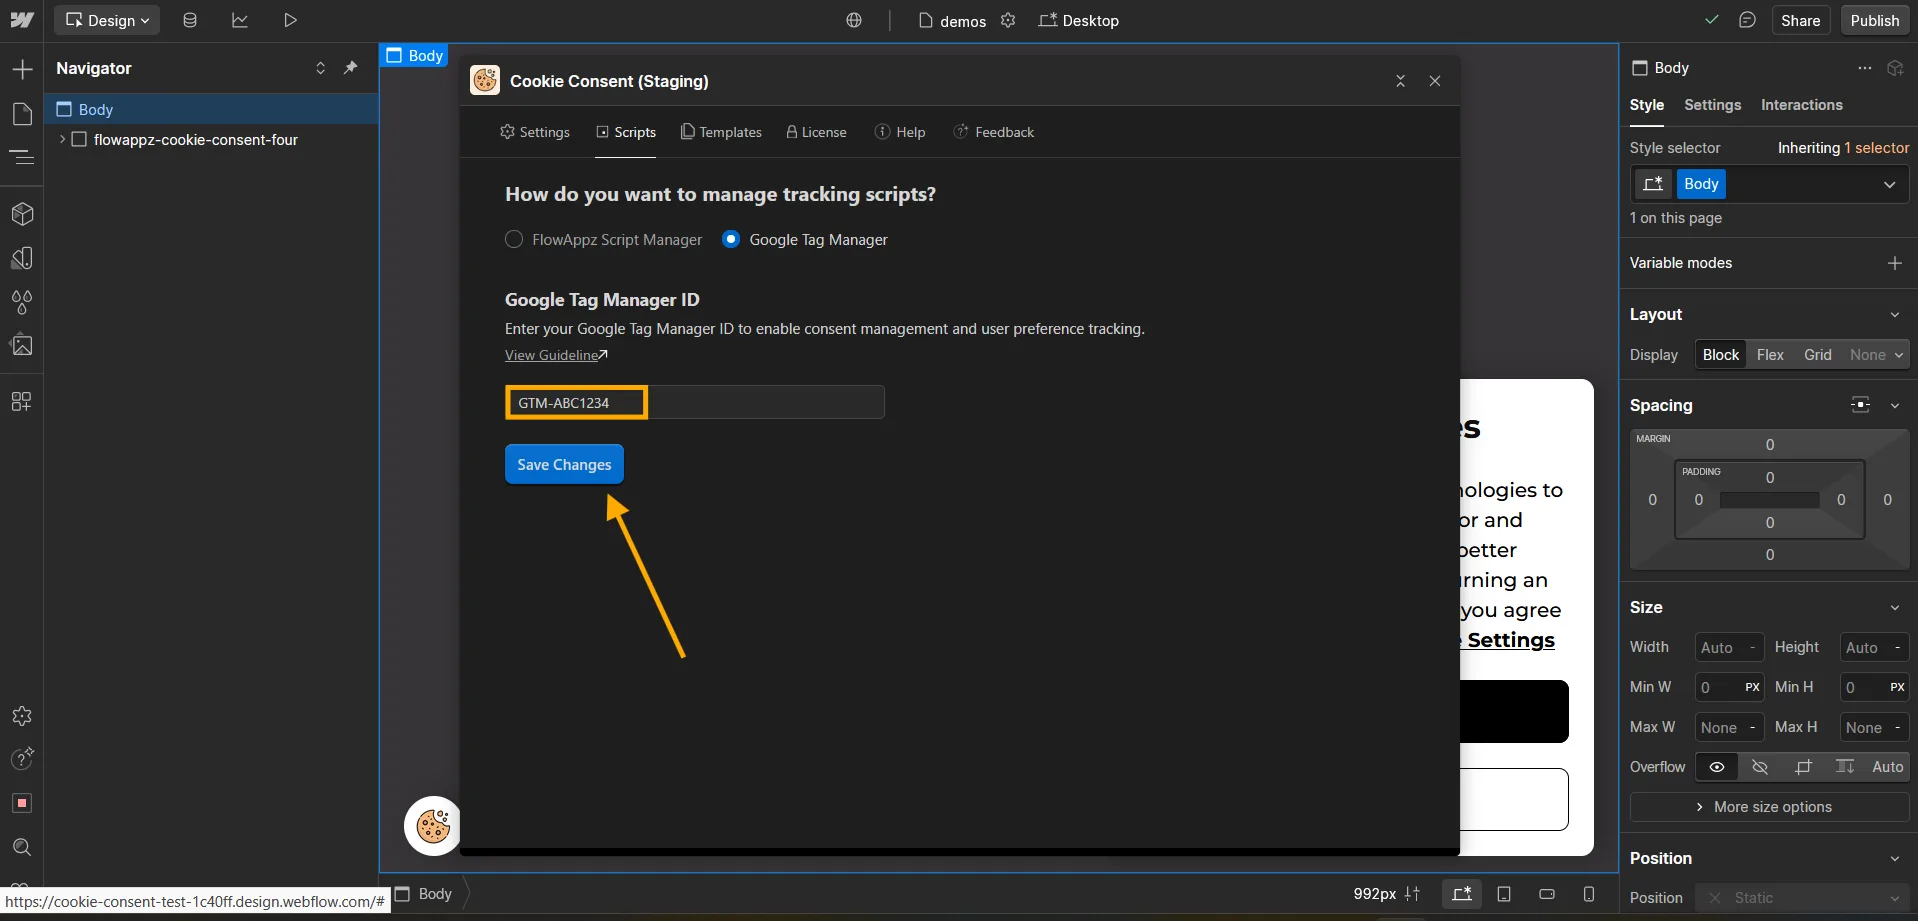Open the Scripts tab

tap(626, 132)
